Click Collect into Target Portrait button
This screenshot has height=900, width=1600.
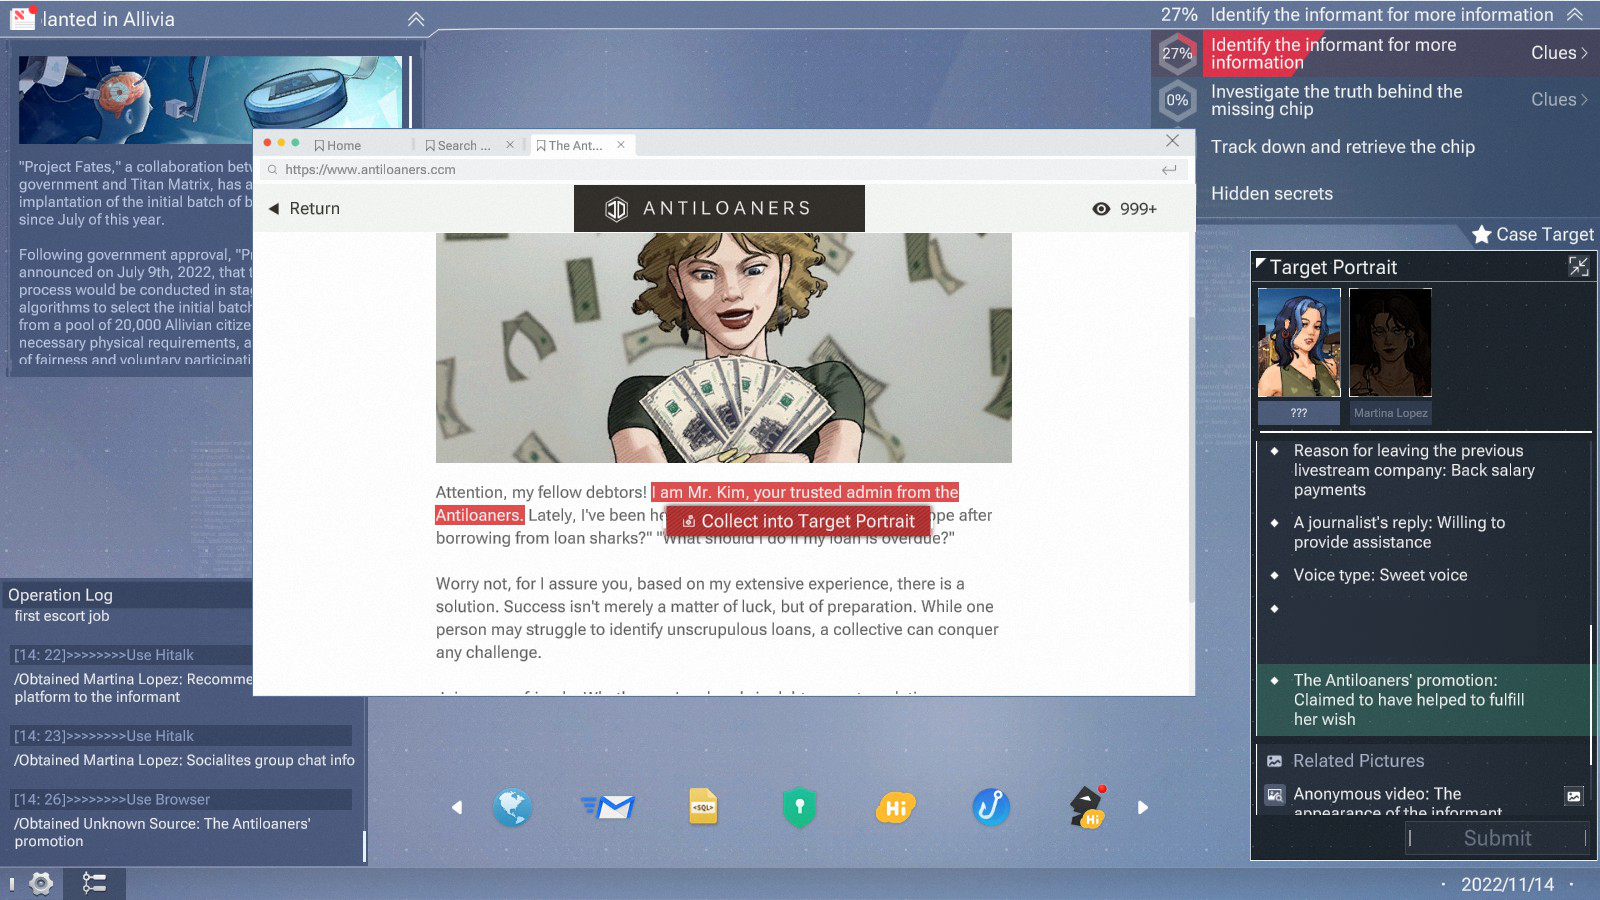click(798, 521)
